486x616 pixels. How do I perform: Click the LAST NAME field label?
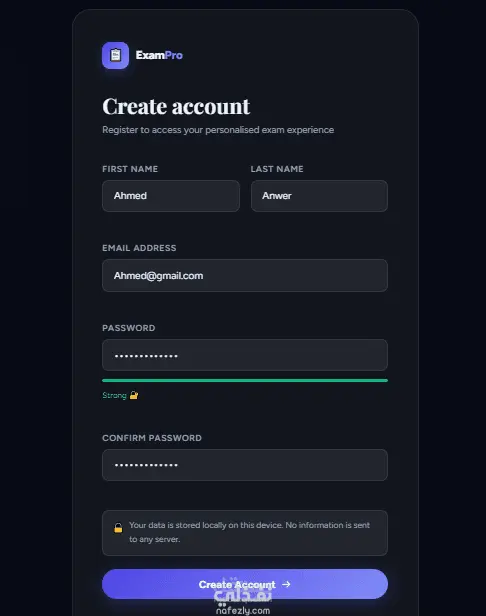[277, 169]
